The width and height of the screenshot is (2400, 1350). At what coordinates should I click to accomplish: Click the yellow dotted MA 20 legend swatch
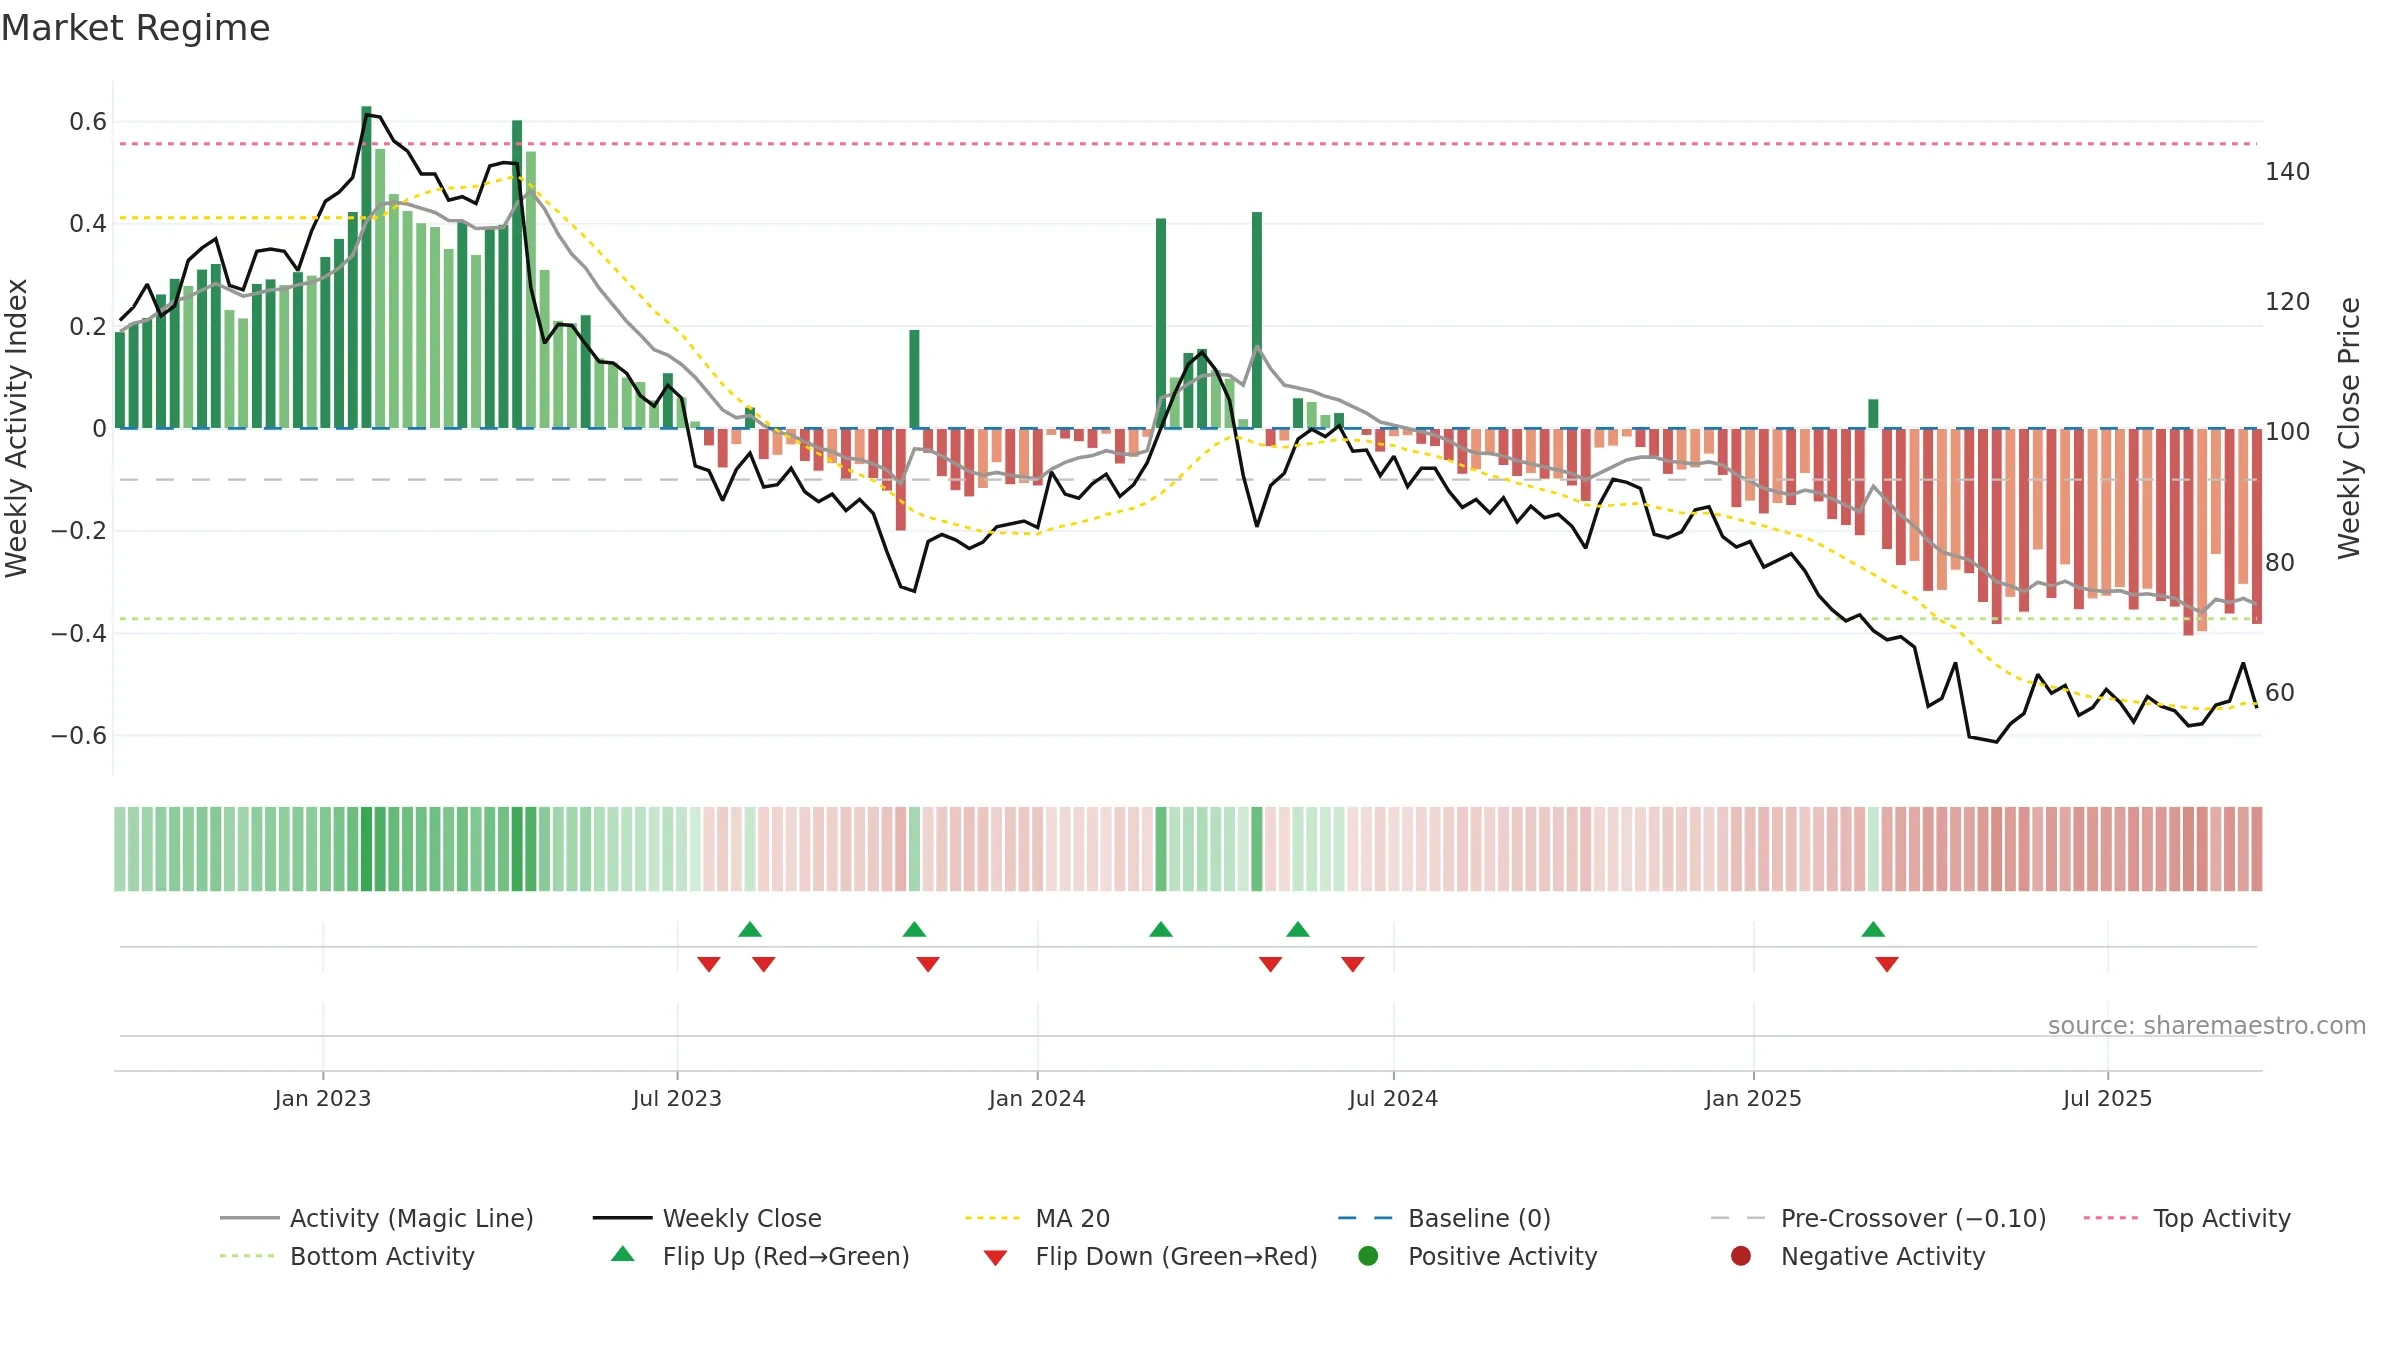[993, 1218]
